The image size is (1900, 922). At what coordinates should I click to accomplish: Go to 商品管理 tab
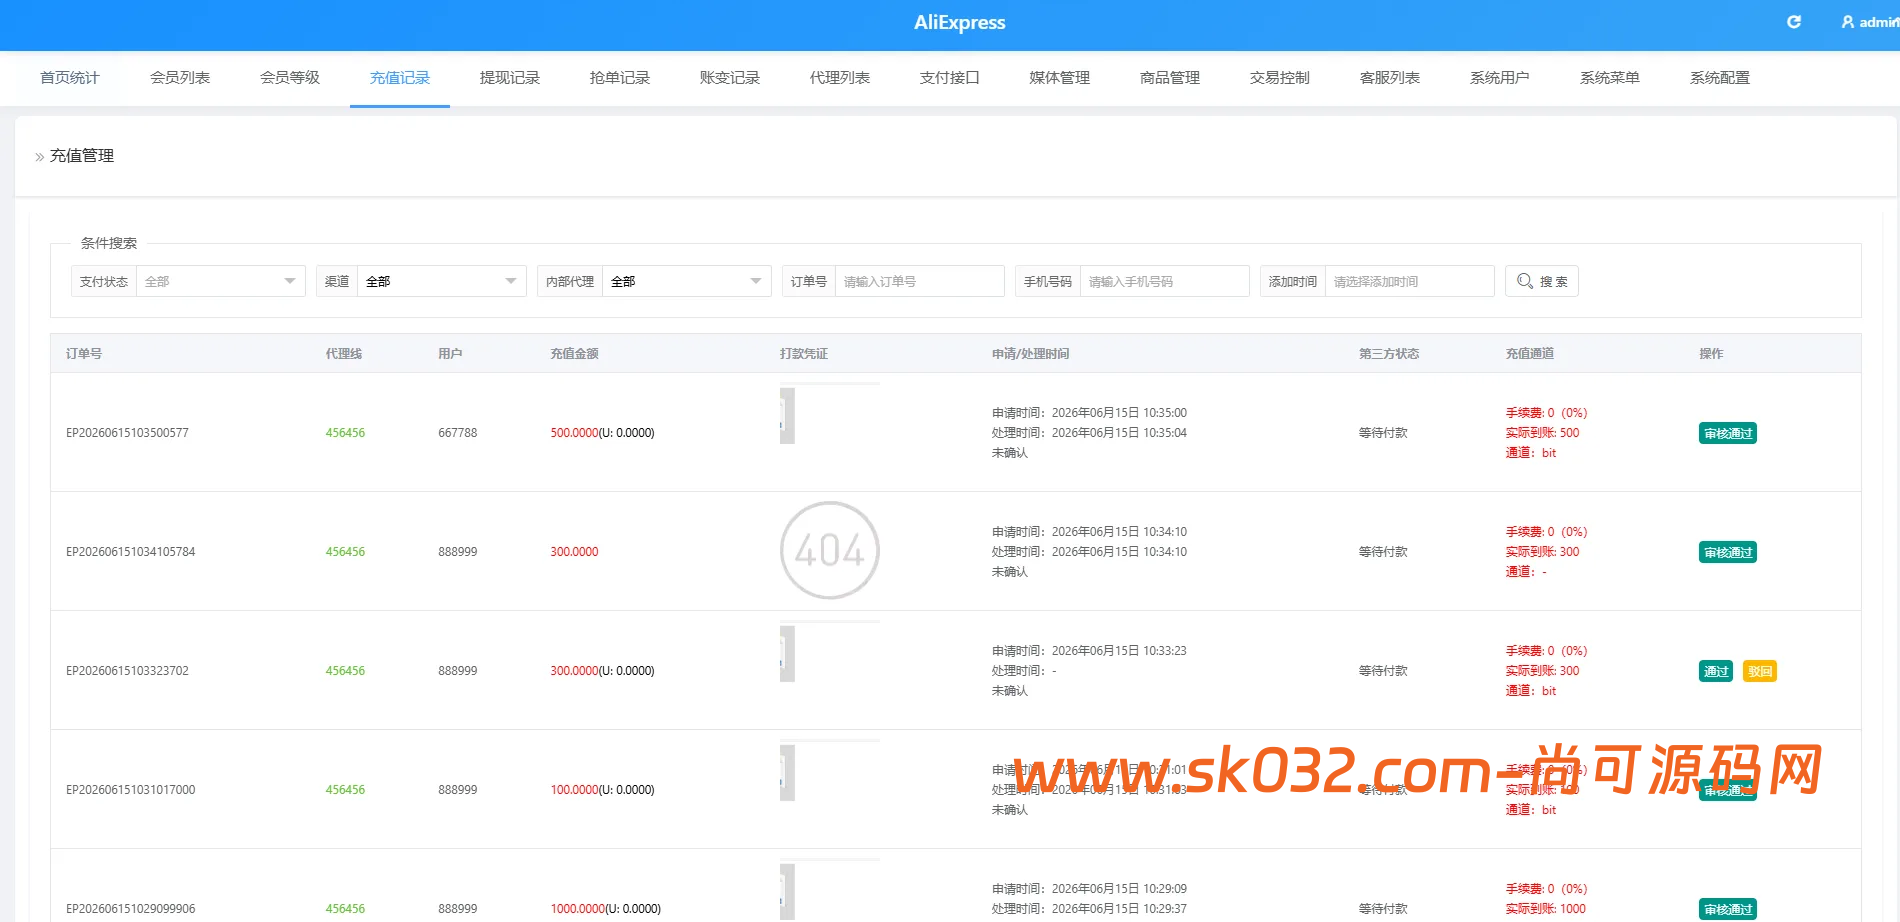1170,78
